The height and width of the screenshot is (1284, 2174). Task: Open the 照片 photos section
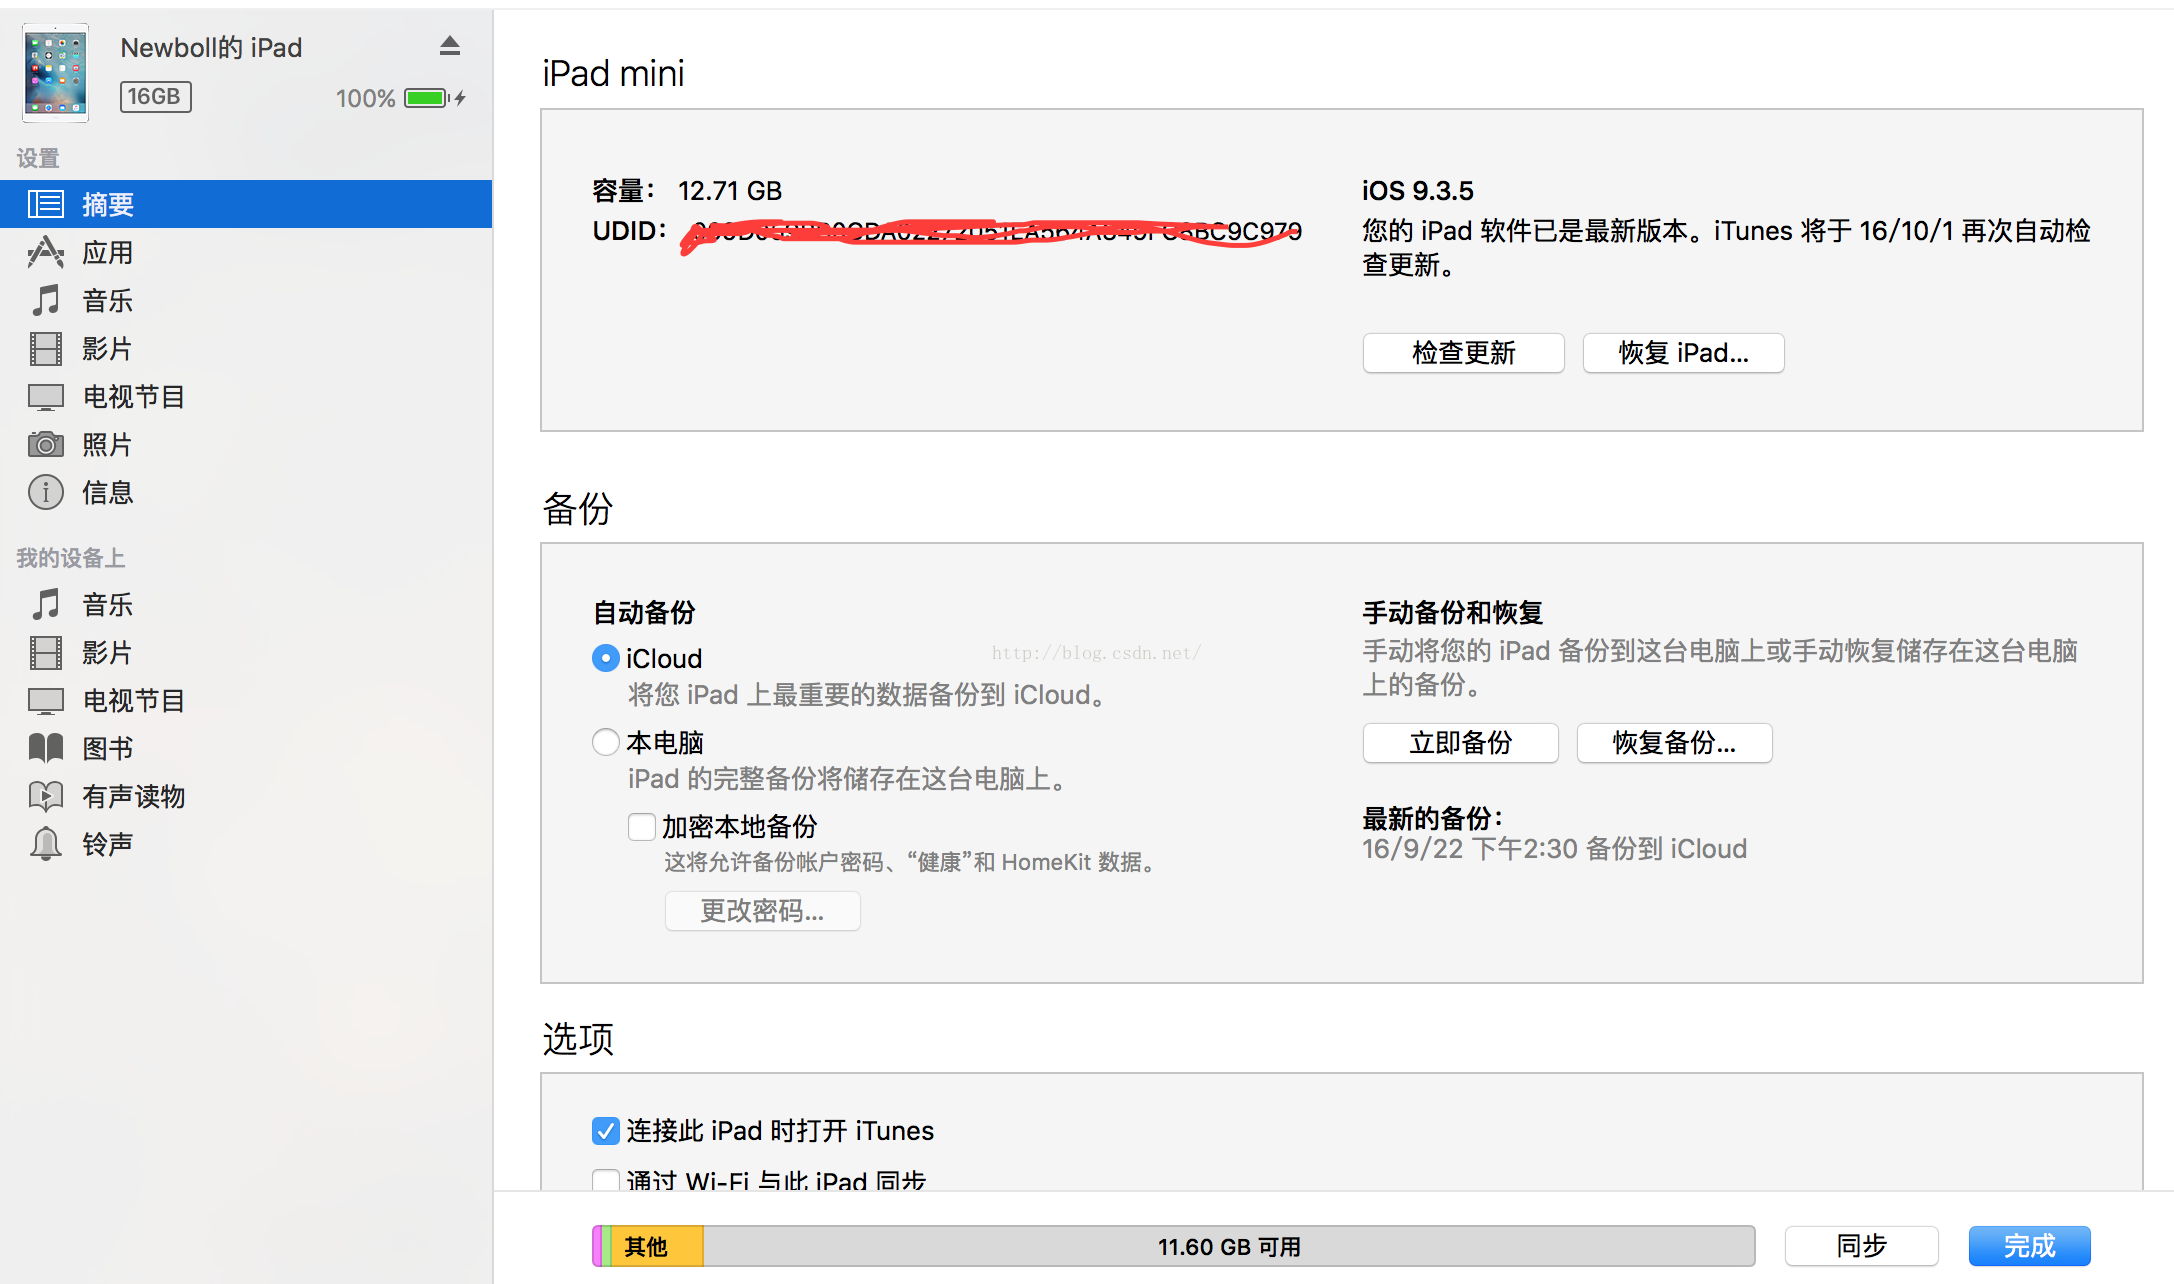click(246, 444)
